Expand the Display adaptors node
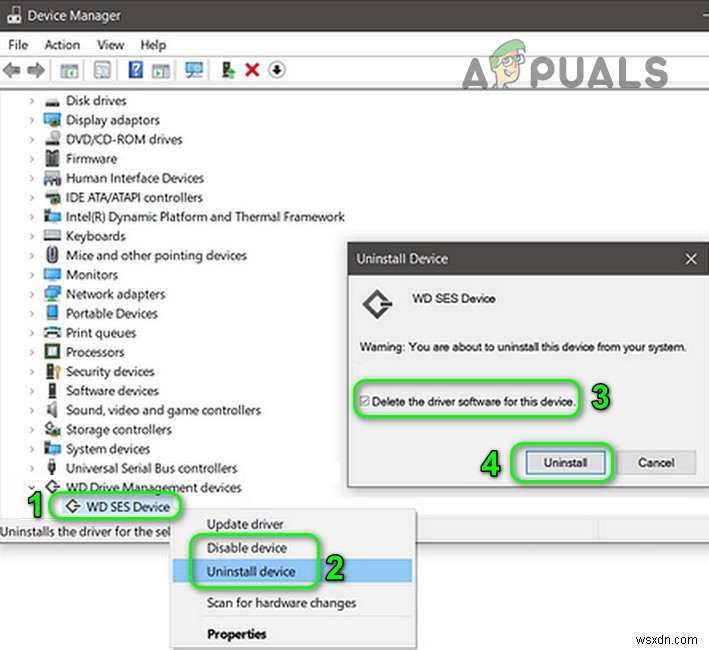The width and height of the screenshot is (709, 650). (x=32, y=120)
